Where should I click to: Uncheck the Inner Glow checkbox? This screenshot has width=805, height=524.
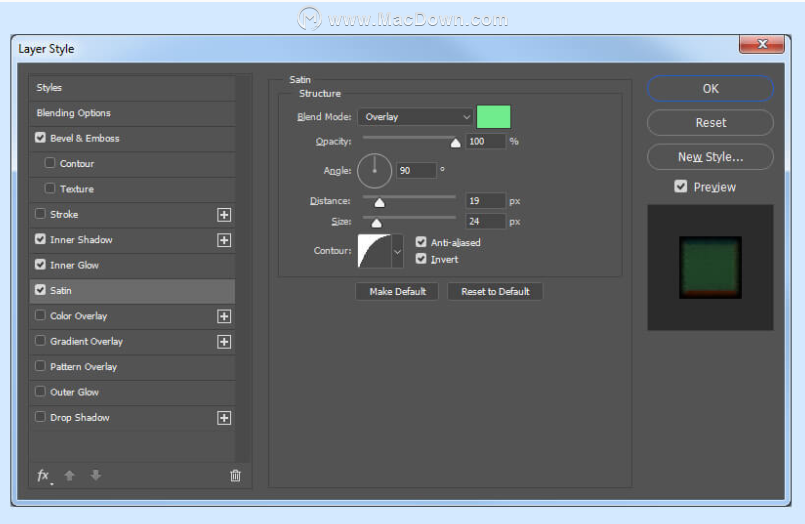coord(40,264)
